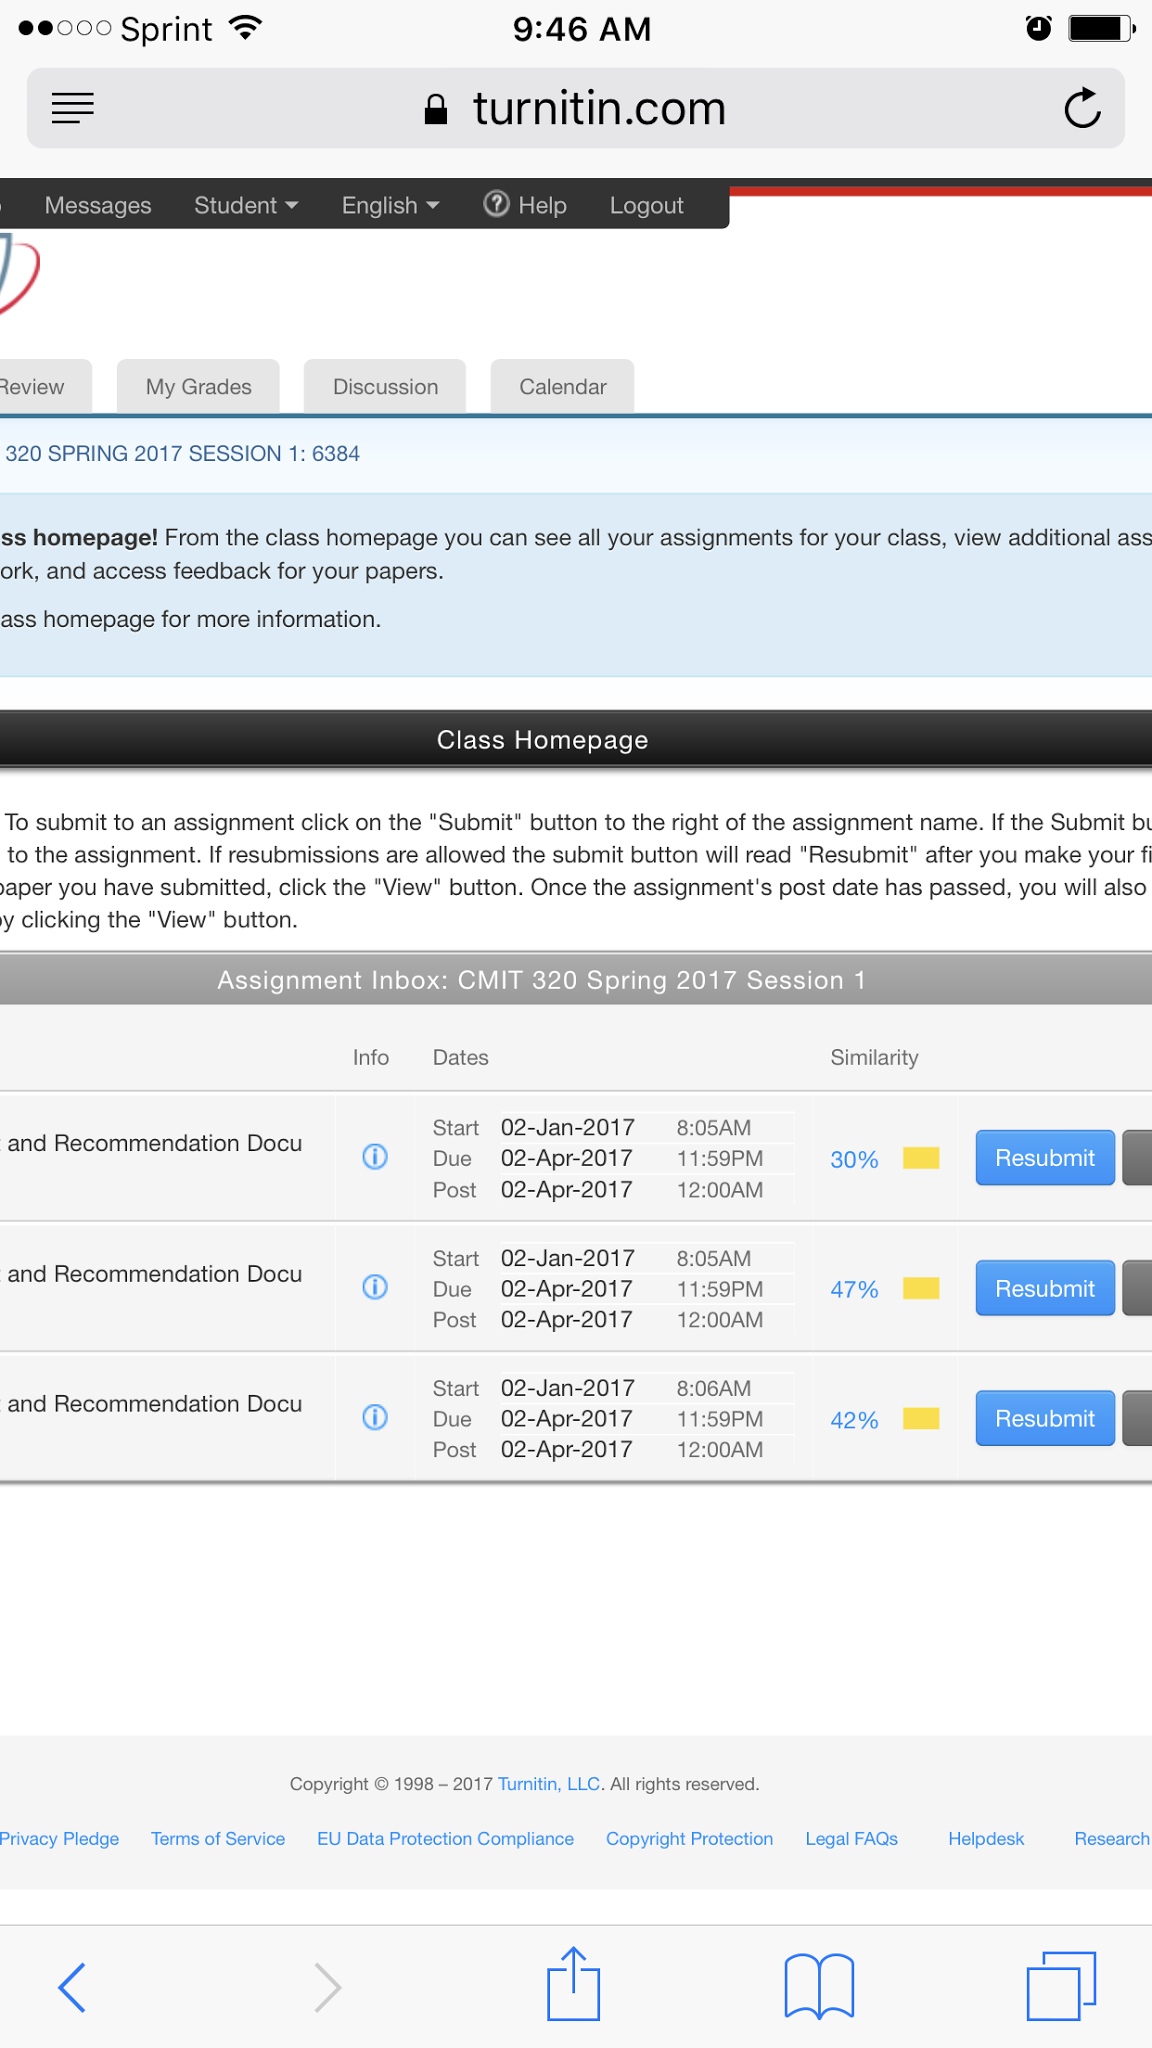
Task: Open the 42% similarity report
Action: click(854, 1420)
